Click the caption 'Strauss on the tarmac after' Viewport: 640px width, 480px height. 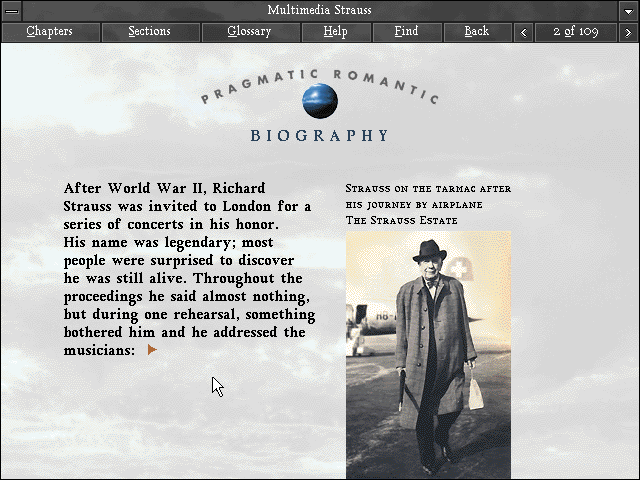click(428, 189)
